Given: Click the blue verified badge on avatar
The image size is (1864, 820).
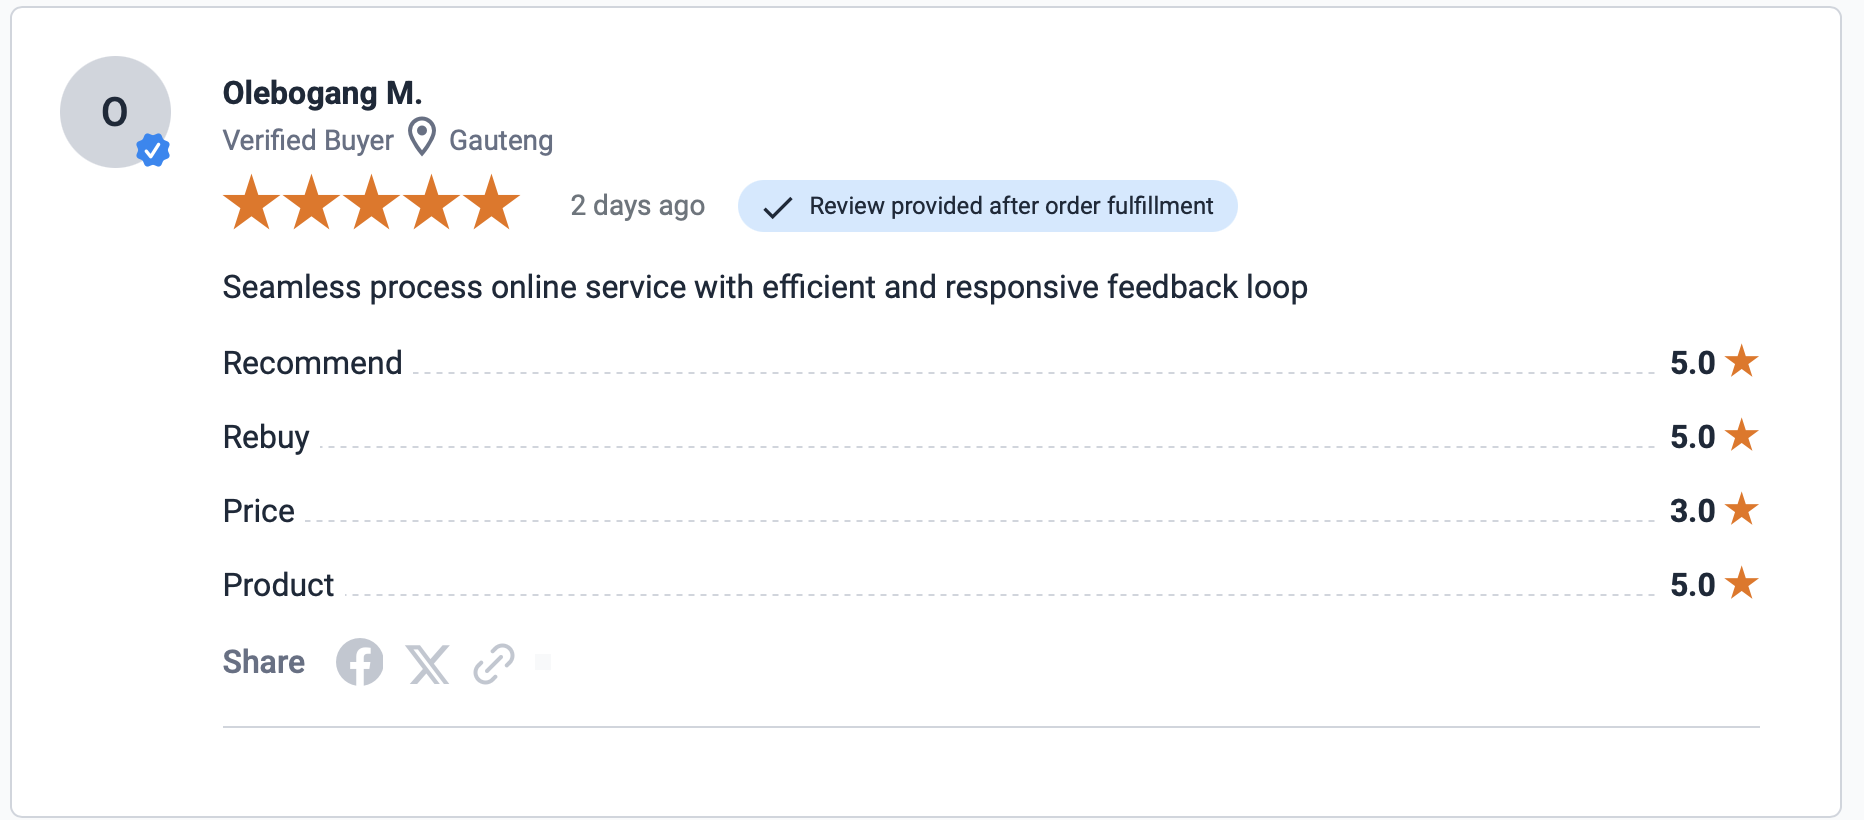Looking at the screenshot, I should click(x=153, y=150).
